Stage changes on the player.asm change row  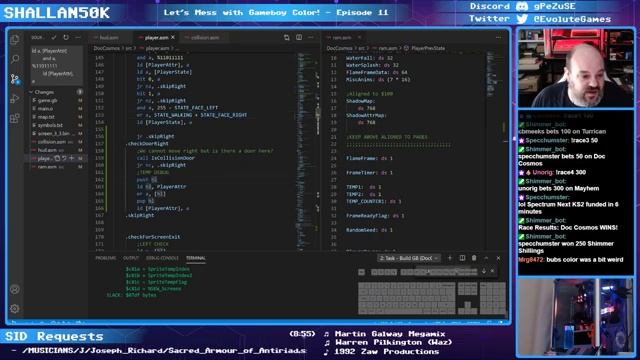(71, 158)
